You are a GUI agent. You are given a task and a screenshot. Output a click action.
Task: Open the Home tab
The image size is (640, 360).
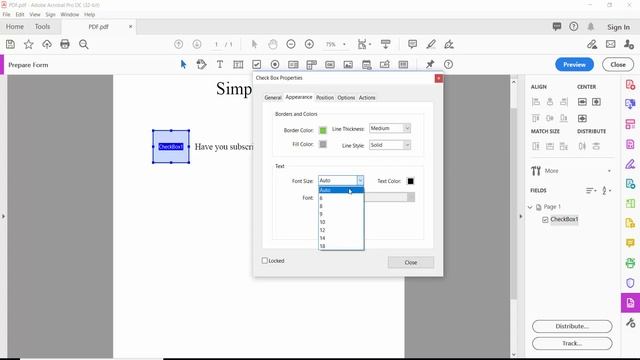coord(15,27)
